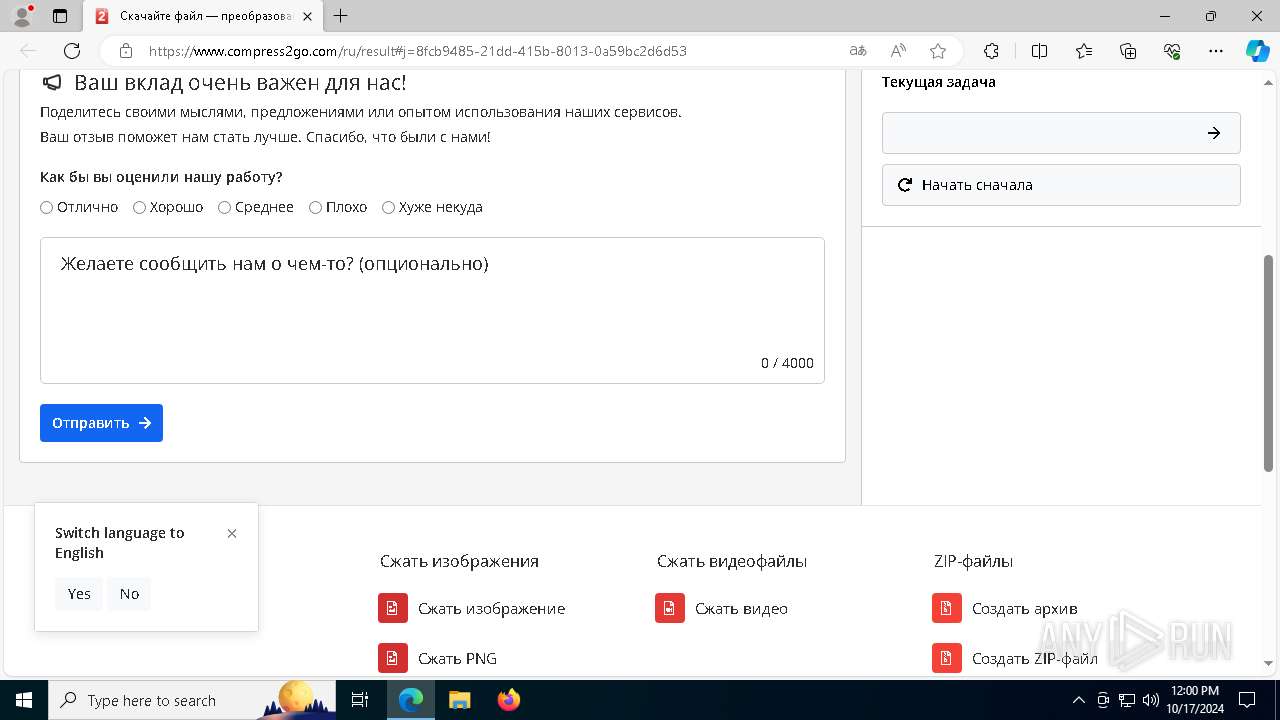Switch to the Скачайте файл tab

tap(204, 16)
